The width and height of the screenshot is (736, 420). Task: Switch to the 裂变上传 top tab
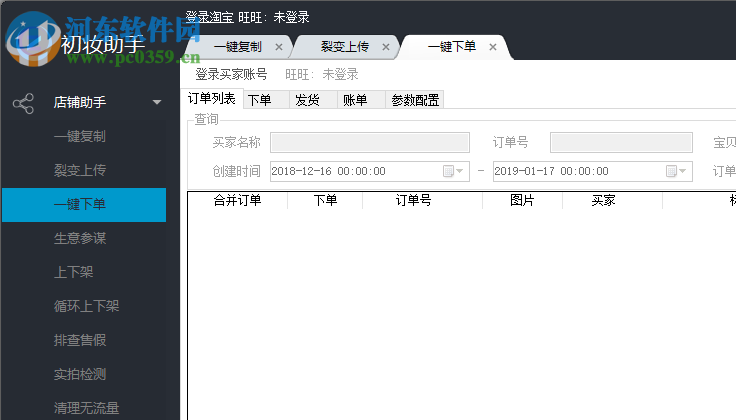(x=345, y=47)
